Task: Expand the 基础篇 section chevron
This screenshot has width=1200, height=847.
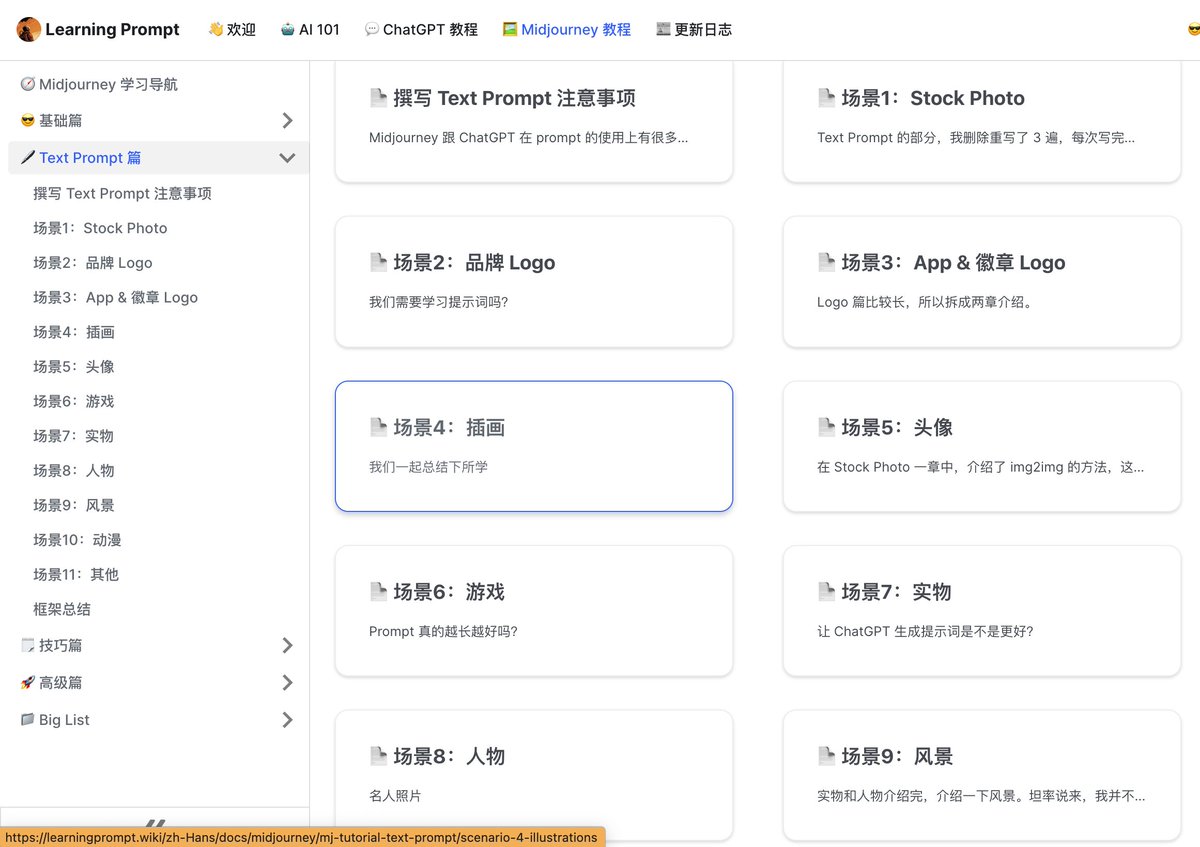Action: click(288, 119)
